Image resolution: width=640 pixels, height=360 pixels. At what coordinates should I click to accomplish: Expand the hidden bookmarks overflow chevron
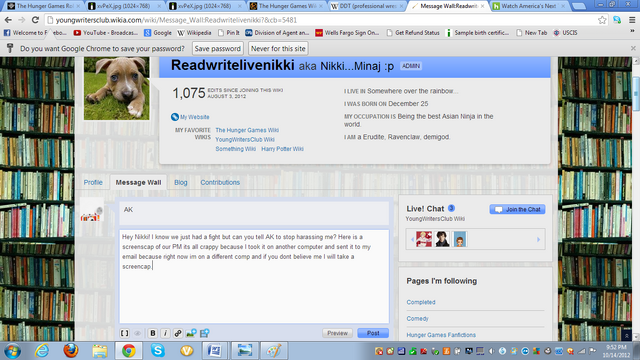632,32
